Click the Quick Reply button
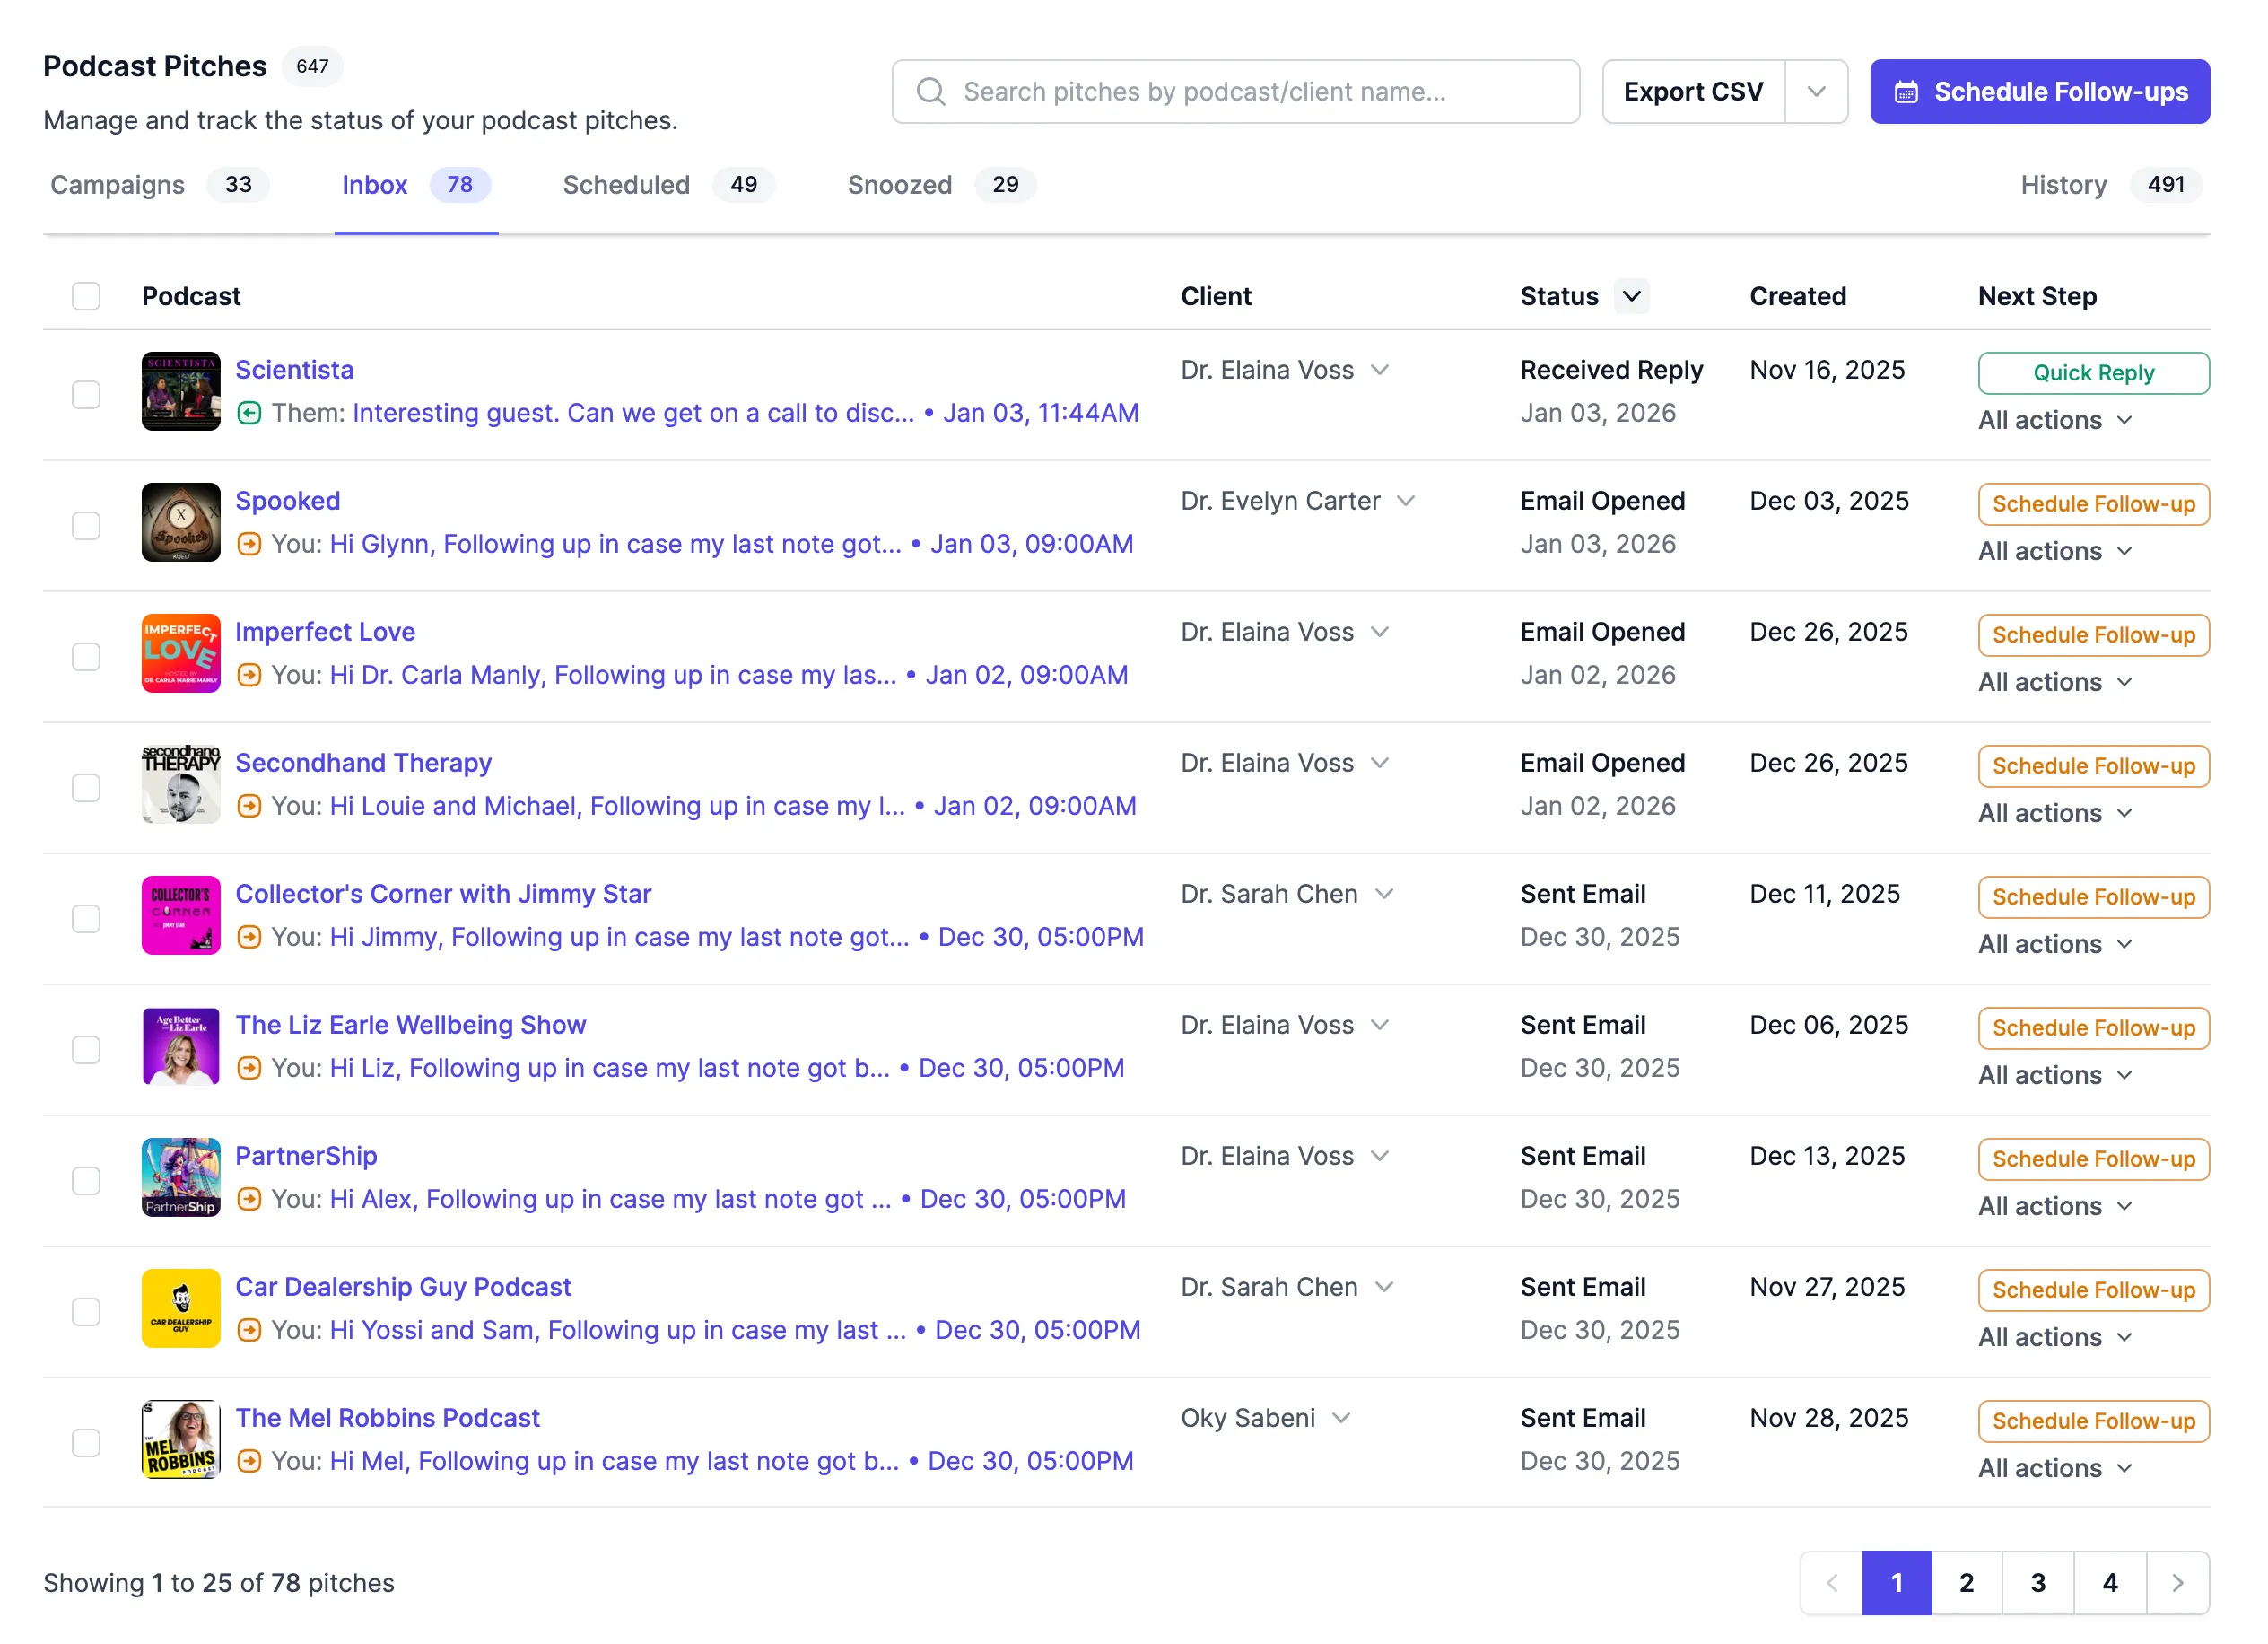This screenshot has width=2268, height=1644. click(x=2093, y=373)
